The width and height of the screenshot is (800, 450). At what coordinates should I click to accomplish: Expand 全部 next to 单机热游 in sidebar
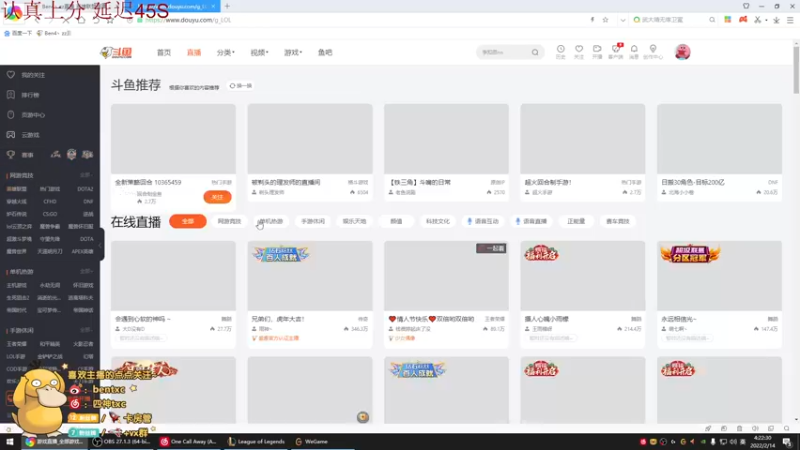[86, 271]
